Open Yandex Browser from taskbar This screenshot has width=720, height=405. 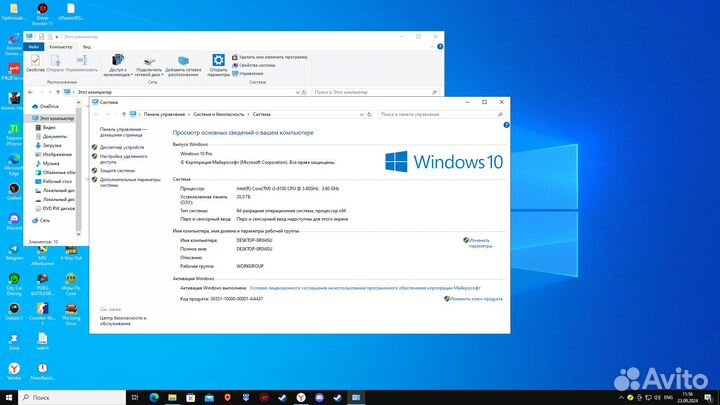301,398
